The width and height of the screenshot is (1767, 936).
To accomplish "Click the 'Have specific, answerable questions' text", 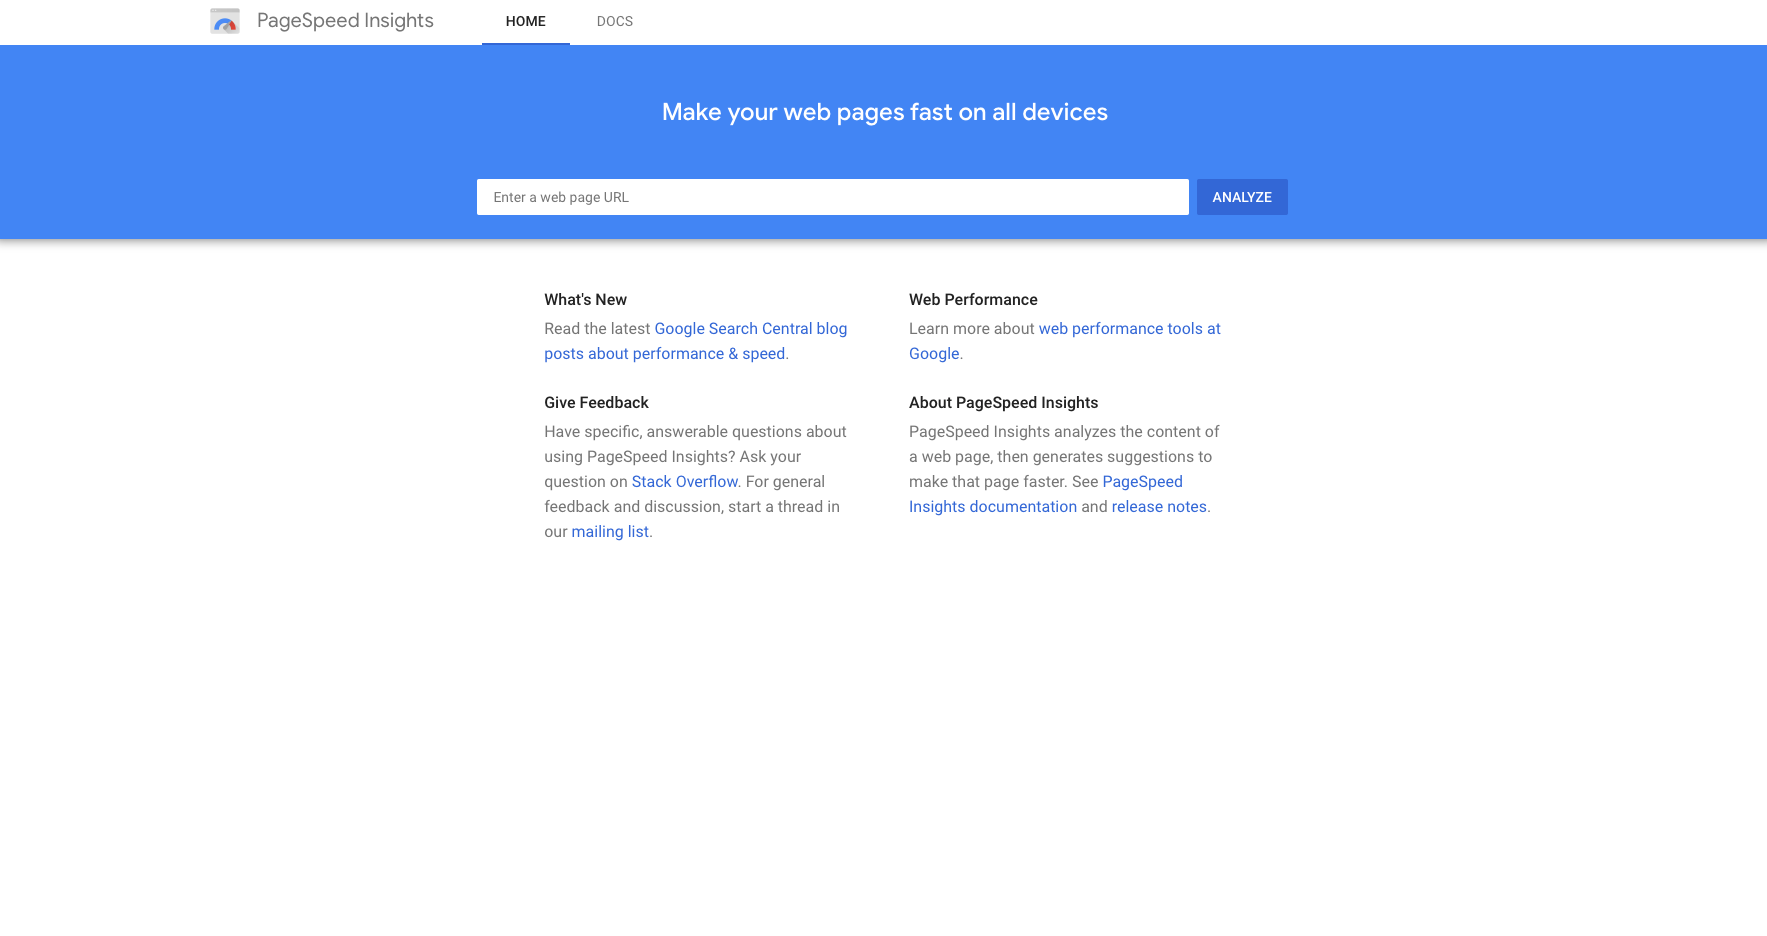I will [x=694, y=432].
